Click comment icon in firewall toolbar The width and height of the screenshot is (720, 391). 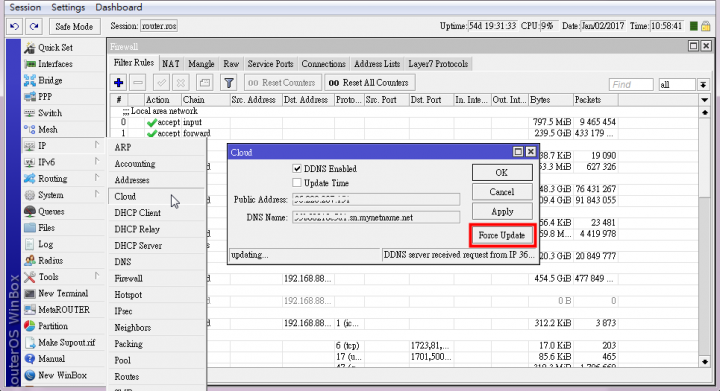pos(205,83)
